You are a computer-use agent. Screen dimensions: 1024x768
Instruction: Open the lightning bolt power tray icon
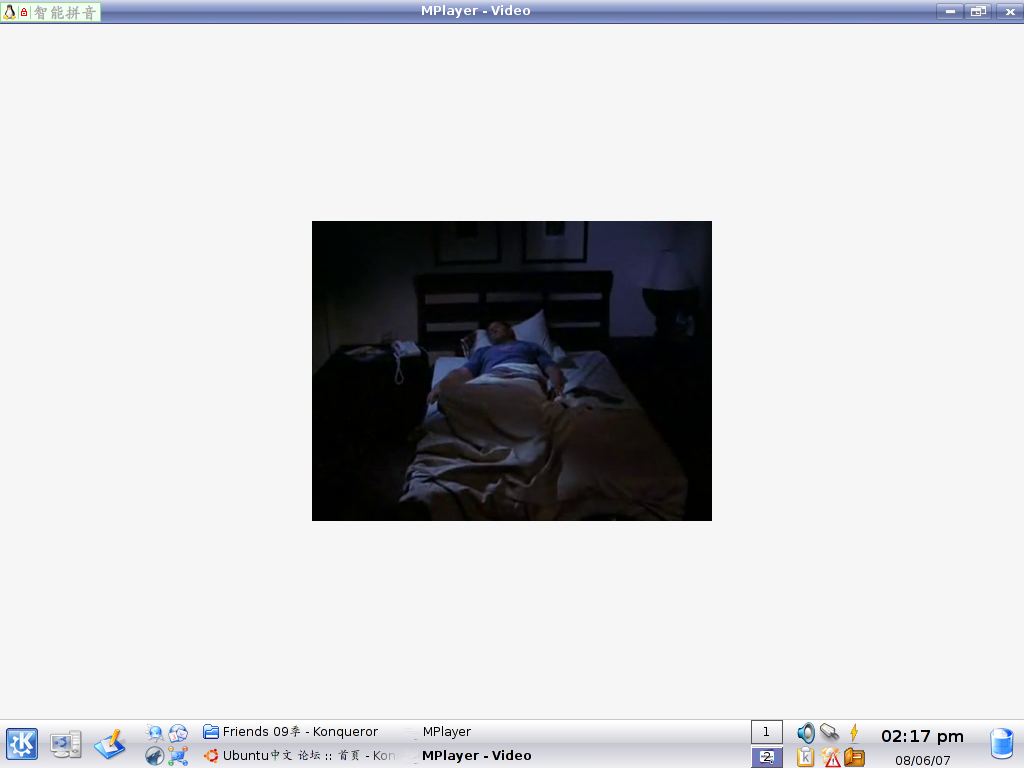[x=854, y=732]
